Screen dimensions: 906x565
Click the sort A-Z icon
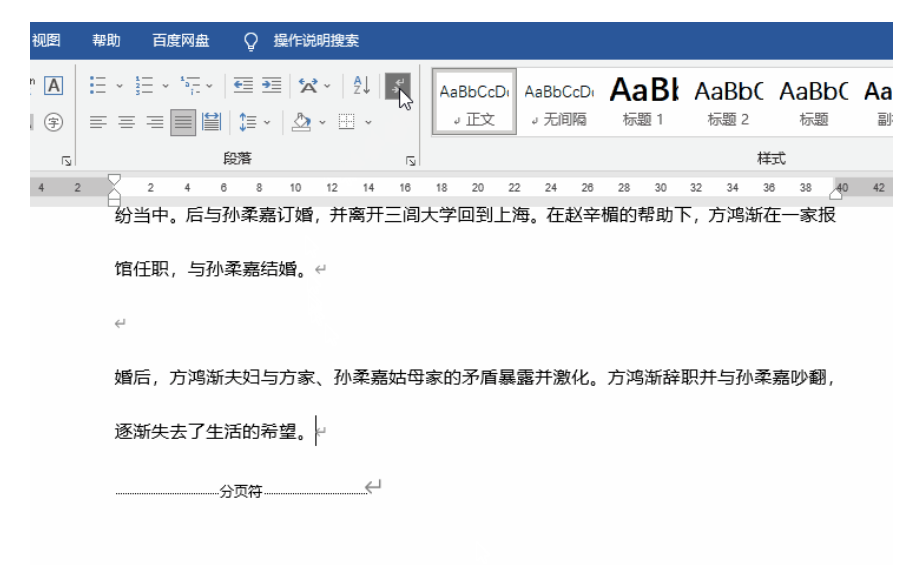point(362,86)
